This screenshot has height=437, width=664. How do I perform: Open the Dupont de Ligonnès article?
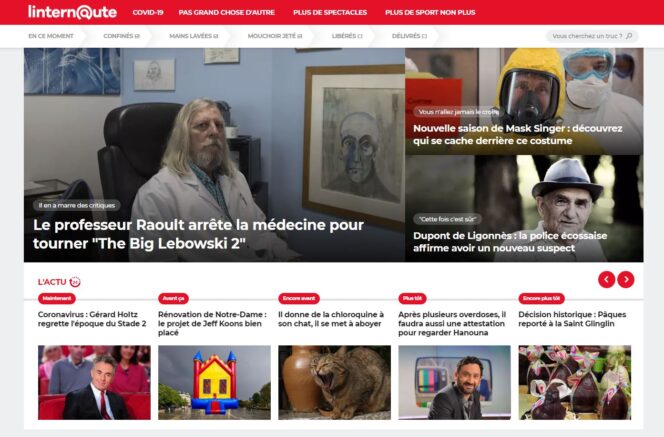coord(510,241)
